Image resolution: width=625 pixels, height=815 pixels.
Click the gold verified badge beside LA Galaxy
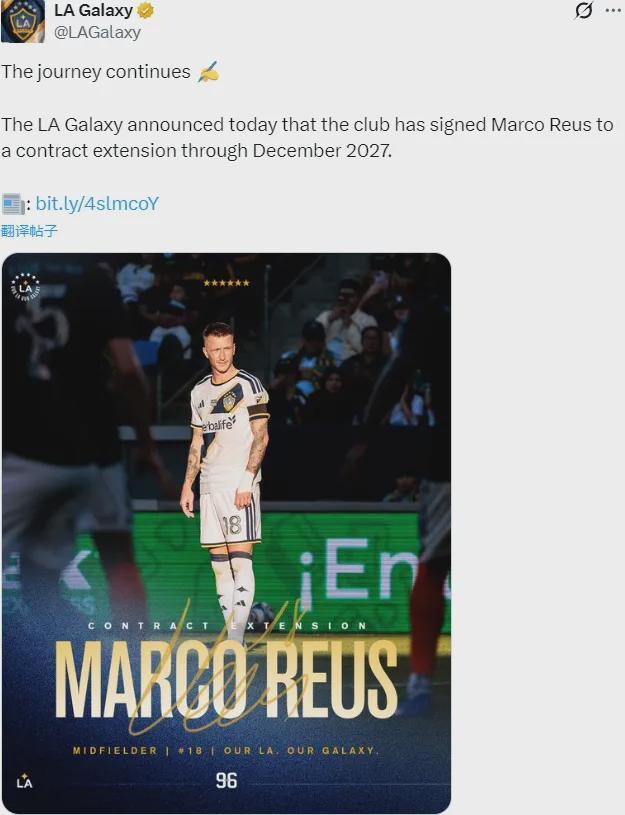(145, 10)
